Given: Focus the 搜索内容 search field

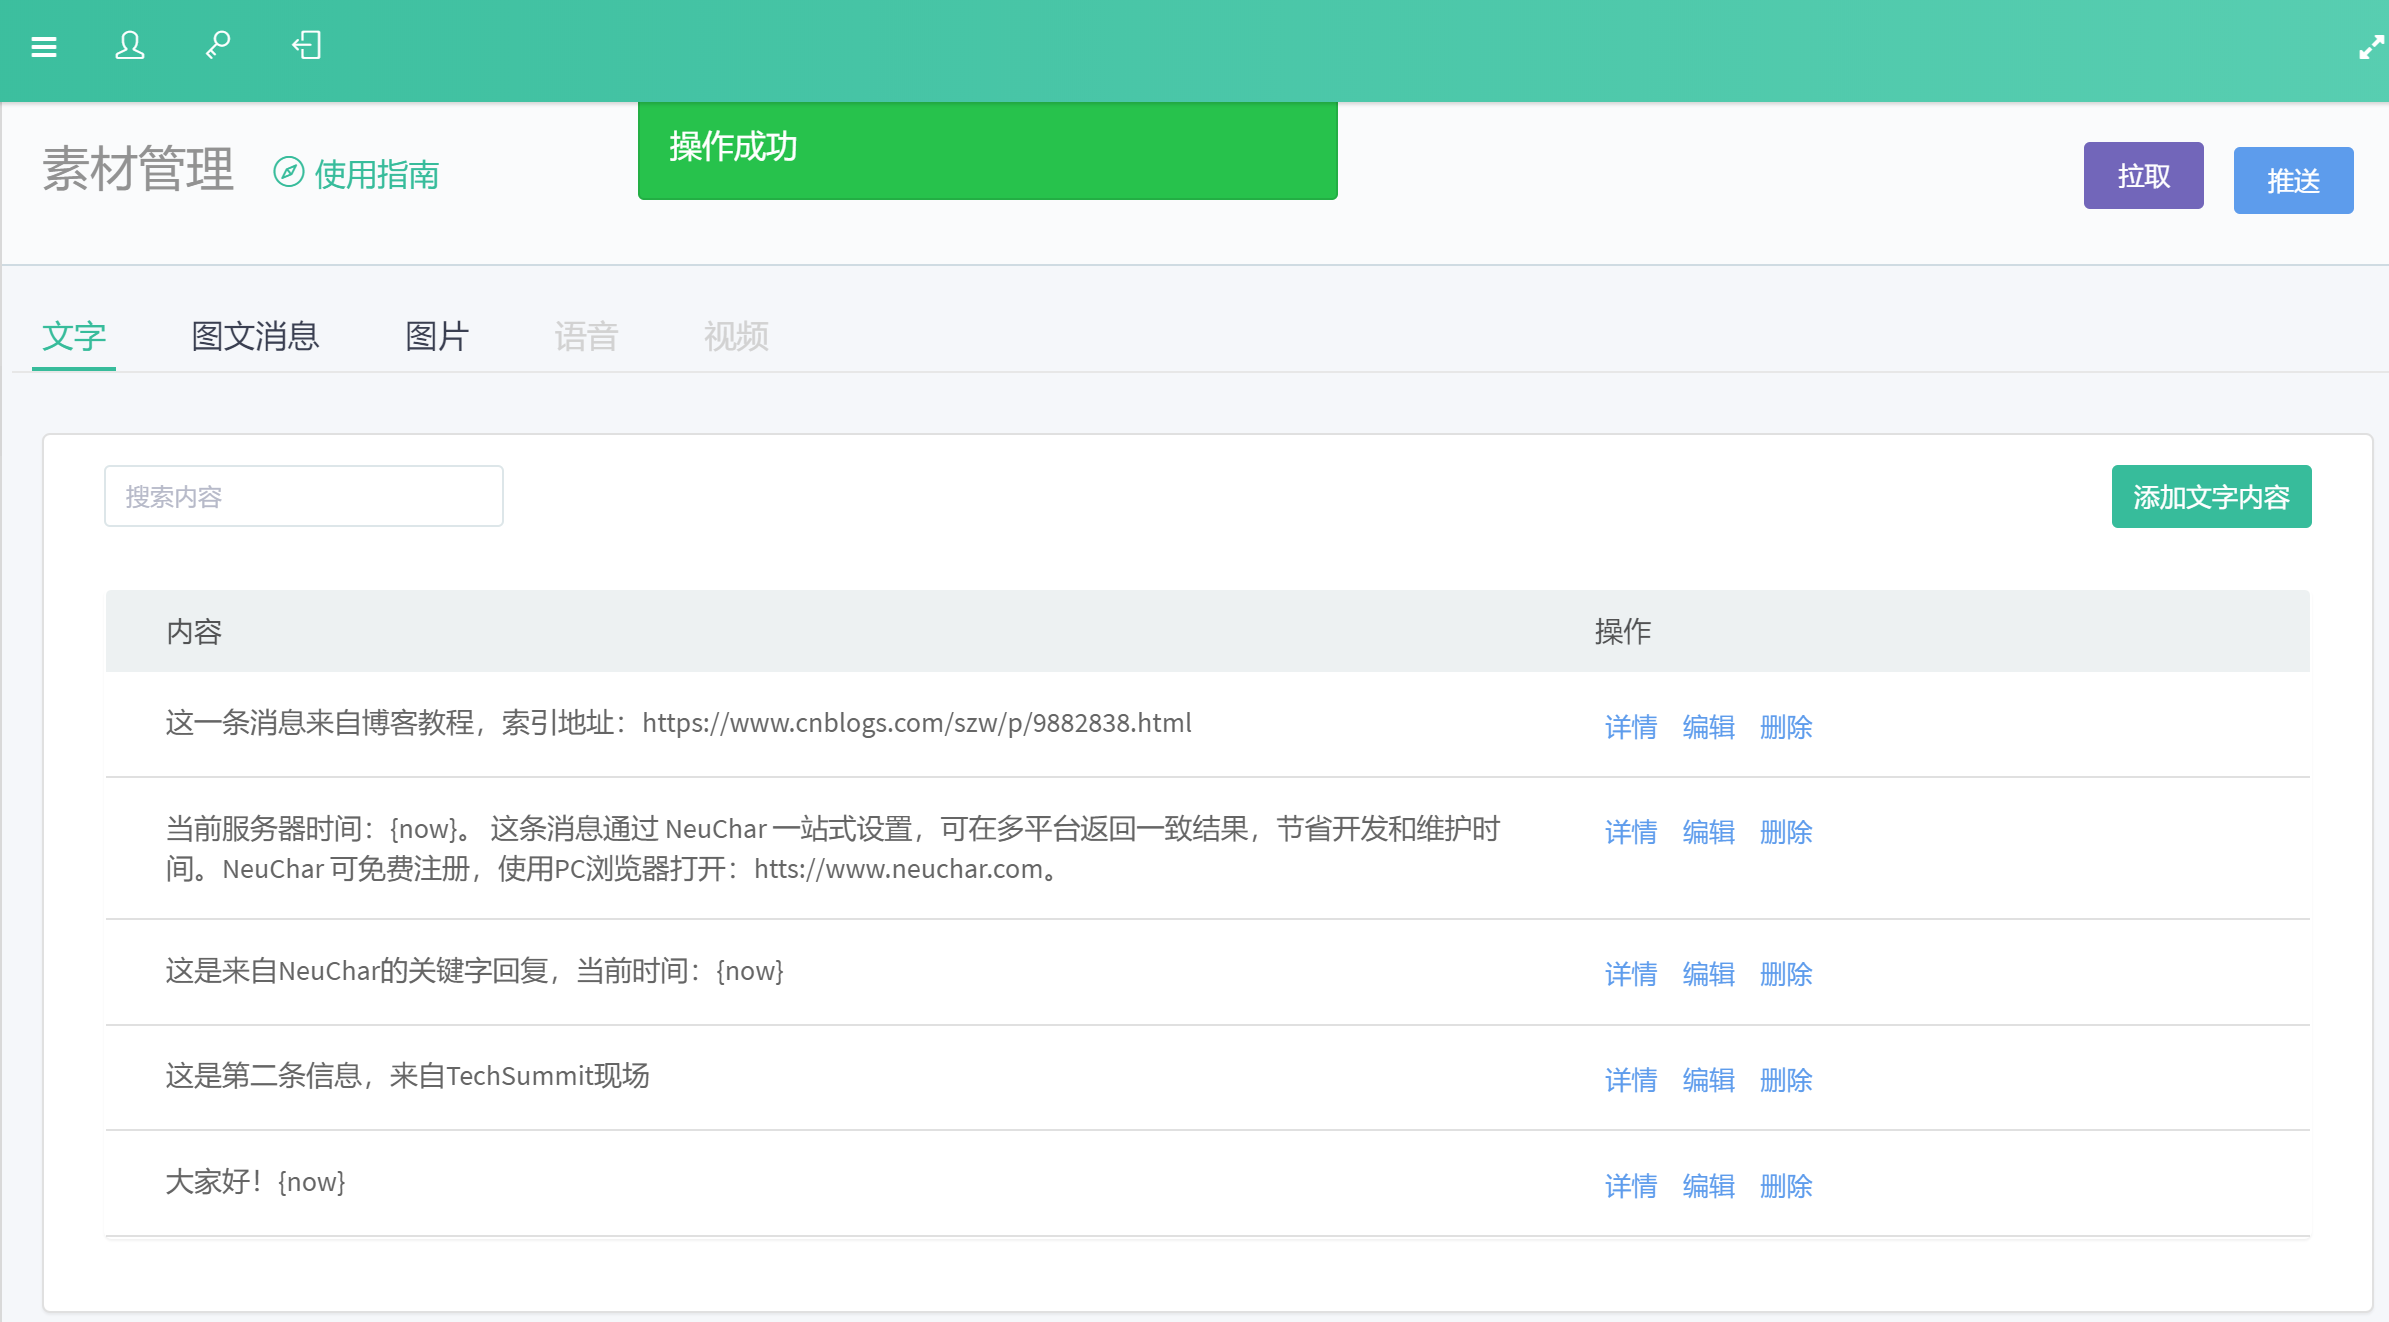Looking at the screenshot, I should tap(304, 496).
